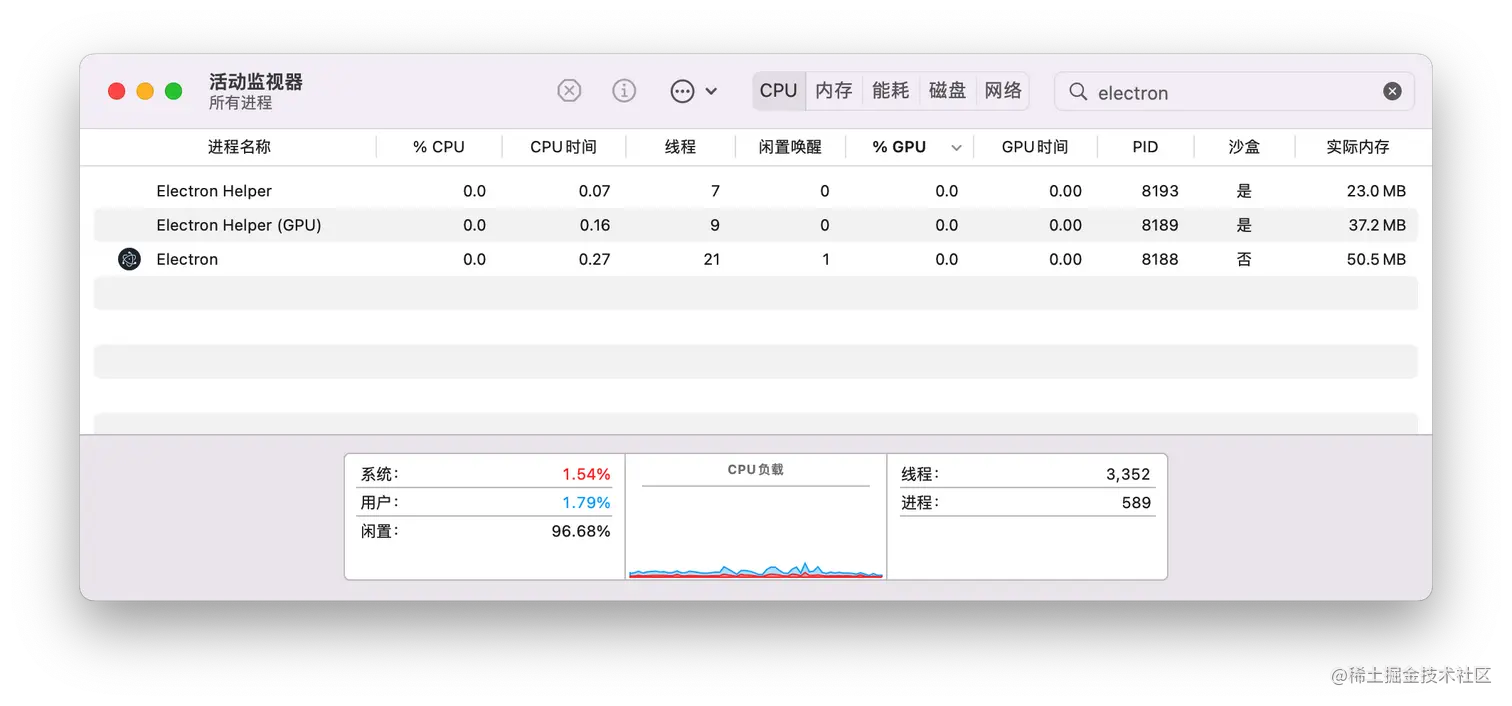Switch to the 网络 tab
The height and width of the screenshot is (706, 1512).
1003,91
